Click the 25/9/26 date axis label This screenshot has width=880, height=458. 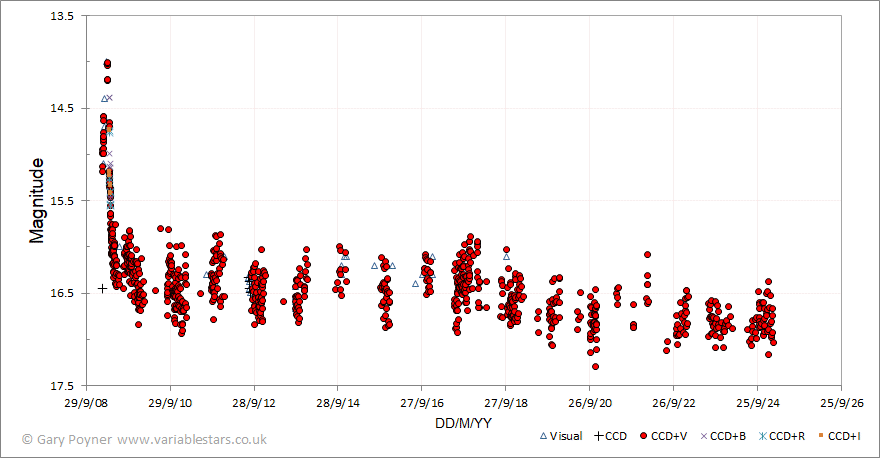841,403
